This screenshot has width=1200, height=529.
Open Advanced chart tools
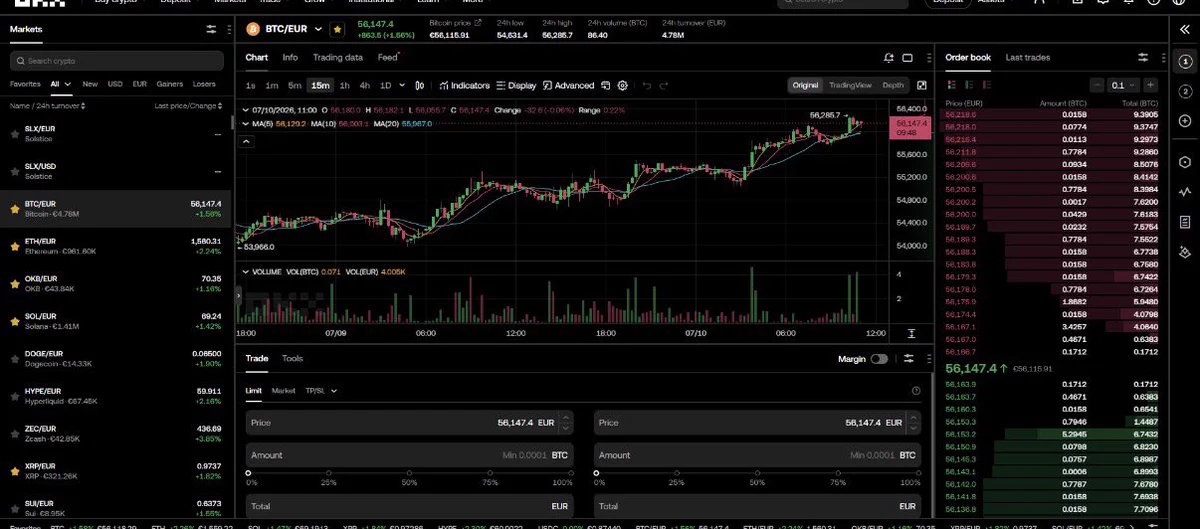(568, 86)
